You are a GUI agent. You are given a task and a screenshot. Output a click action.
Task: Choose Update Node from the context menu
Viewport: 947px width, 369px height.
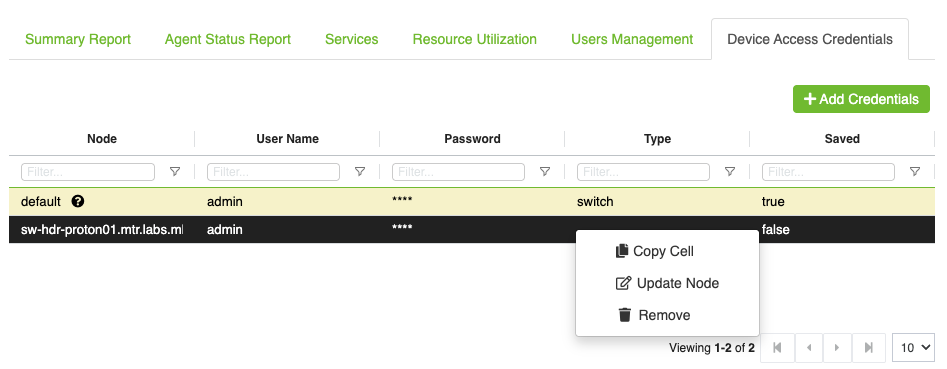pyautogui.click(x=667, y=283)
